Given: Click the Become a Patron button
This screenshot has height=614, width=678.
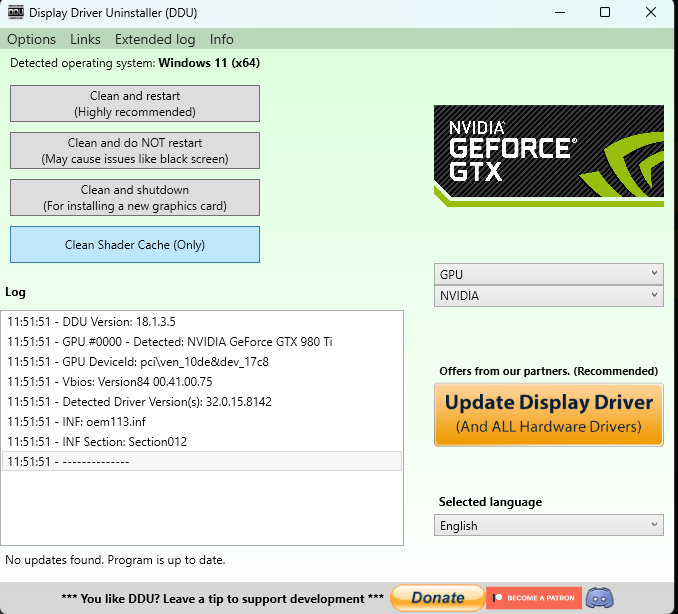Looking at the screenshot, I should tap(534, 598).
